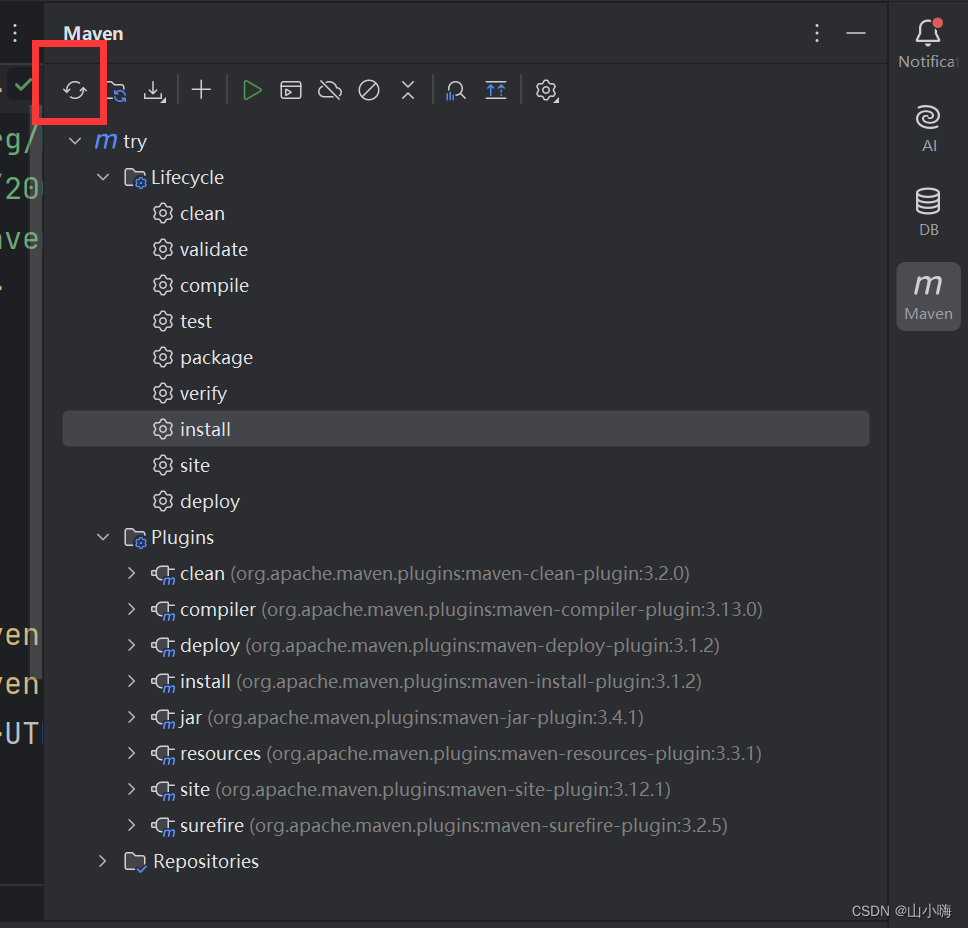Viewport: 968px width, 928px height.
Task: Select the package lifecycle phase
Action: pos(465,357)
